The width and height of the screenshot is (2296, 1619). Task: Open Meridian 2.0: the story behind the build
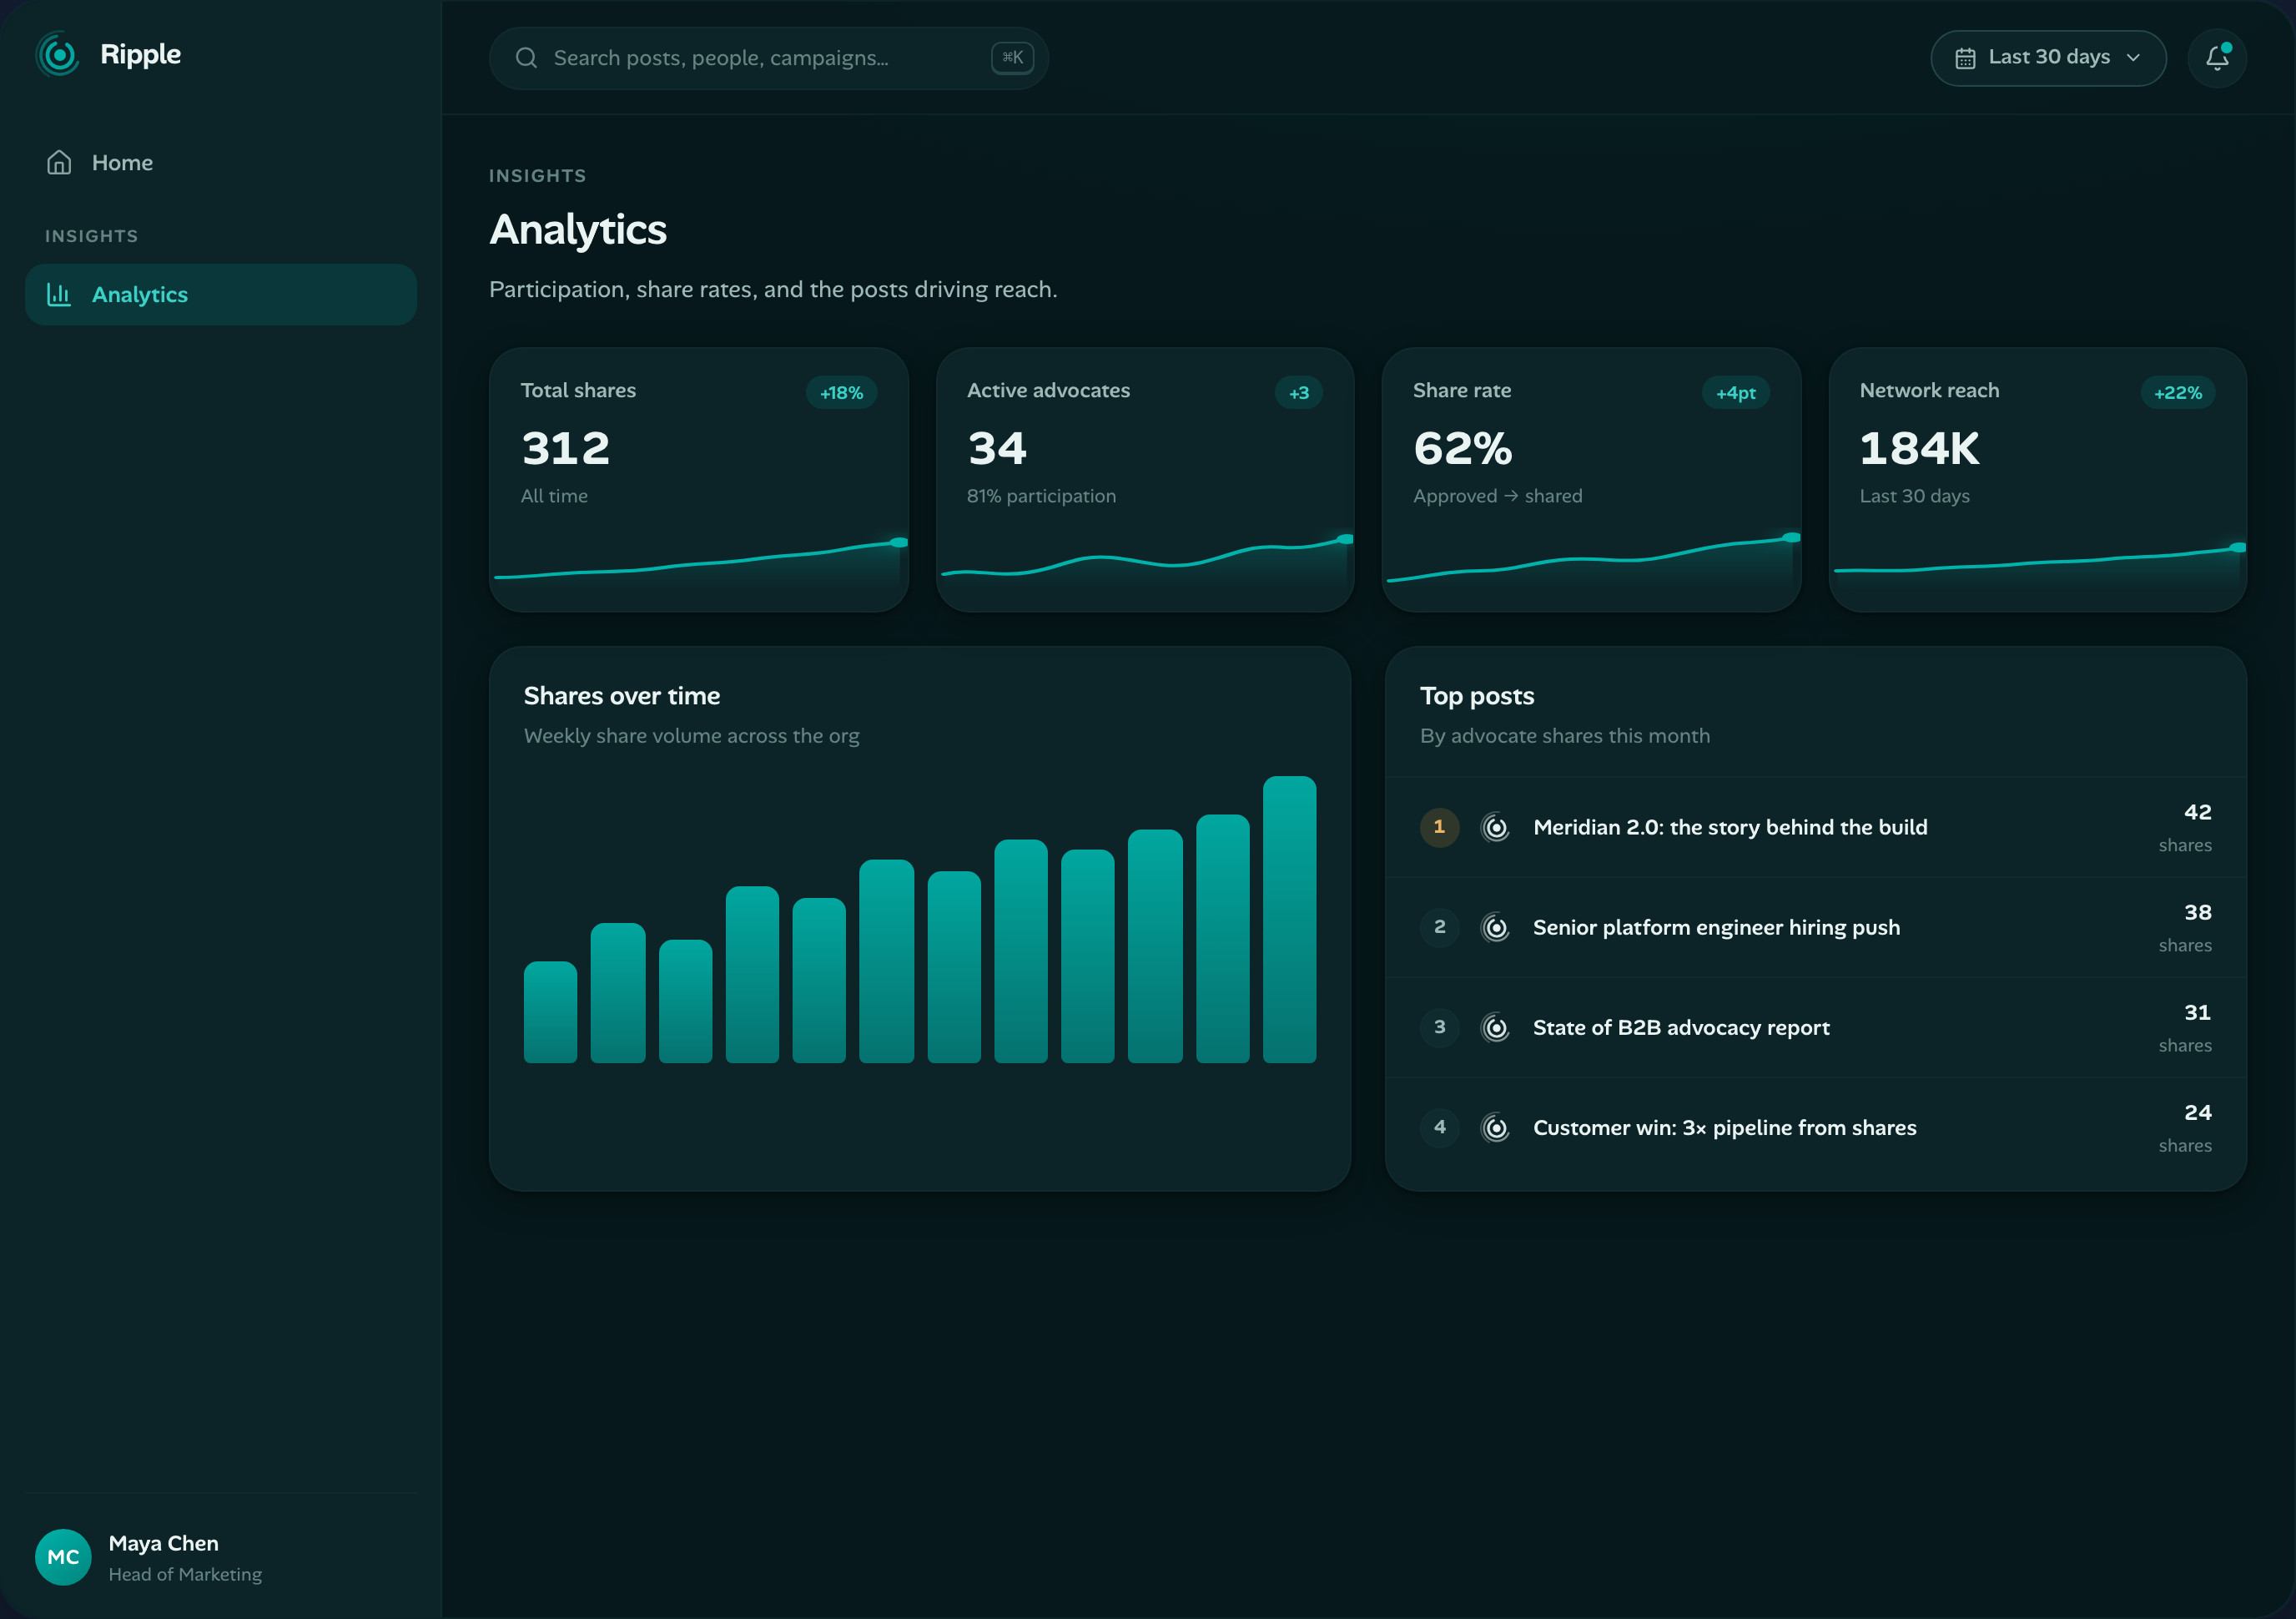click(x=1730, y=827)
